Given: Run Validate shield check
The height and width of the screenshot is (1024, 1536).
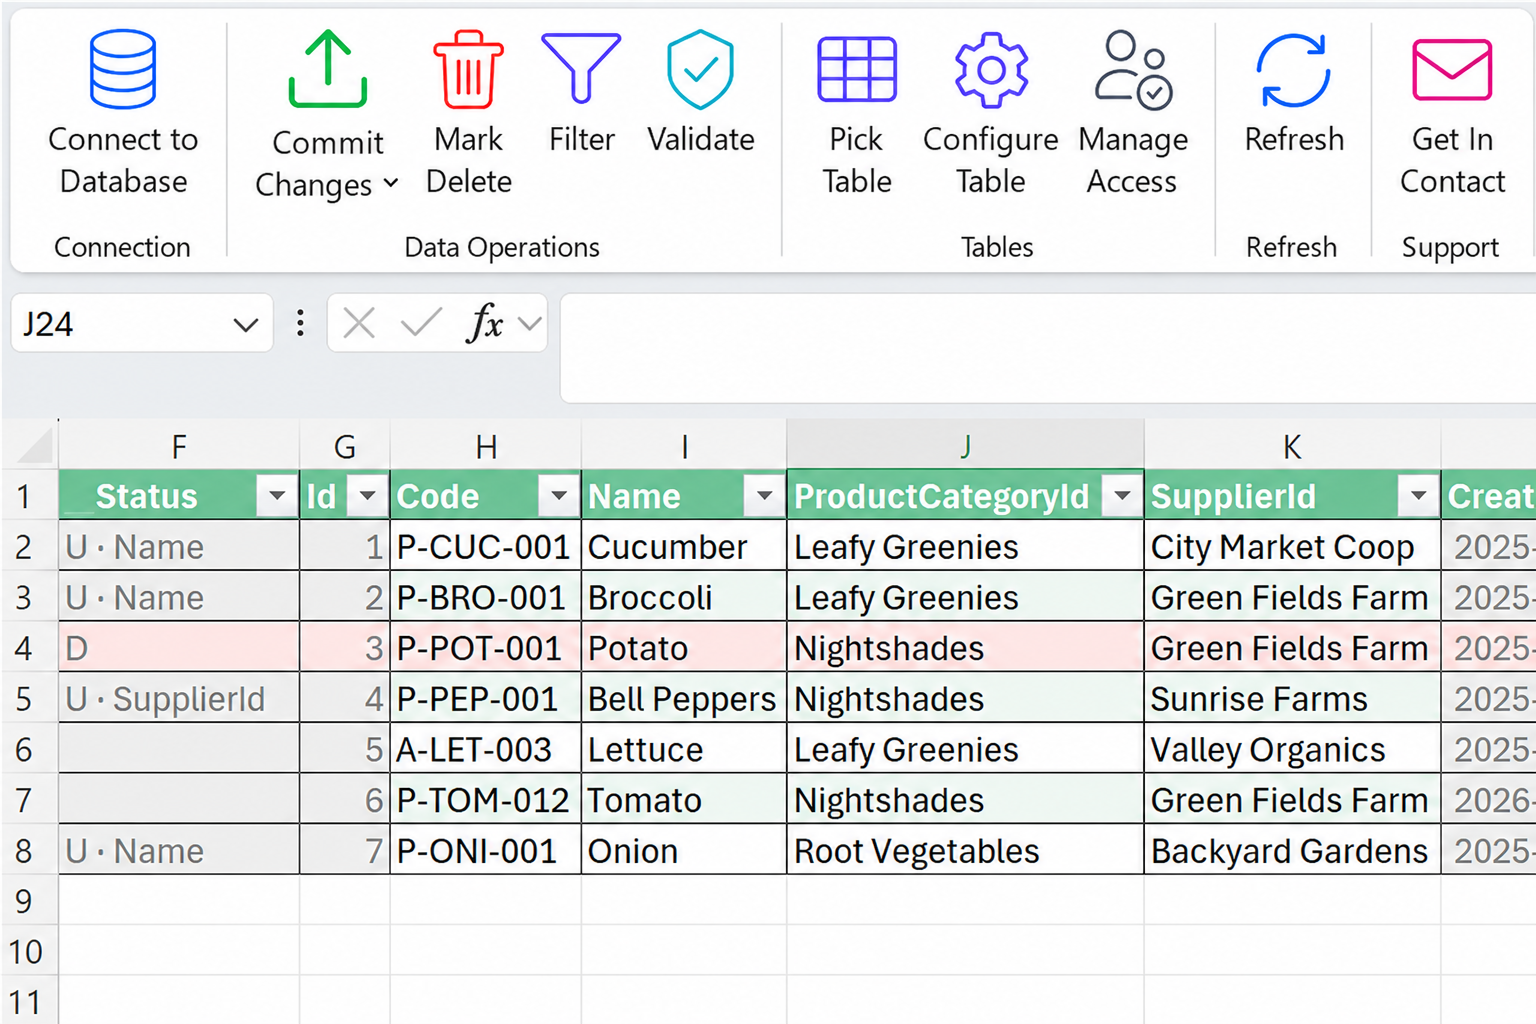Looking at the screenshot, I should (x=700, y=69).
